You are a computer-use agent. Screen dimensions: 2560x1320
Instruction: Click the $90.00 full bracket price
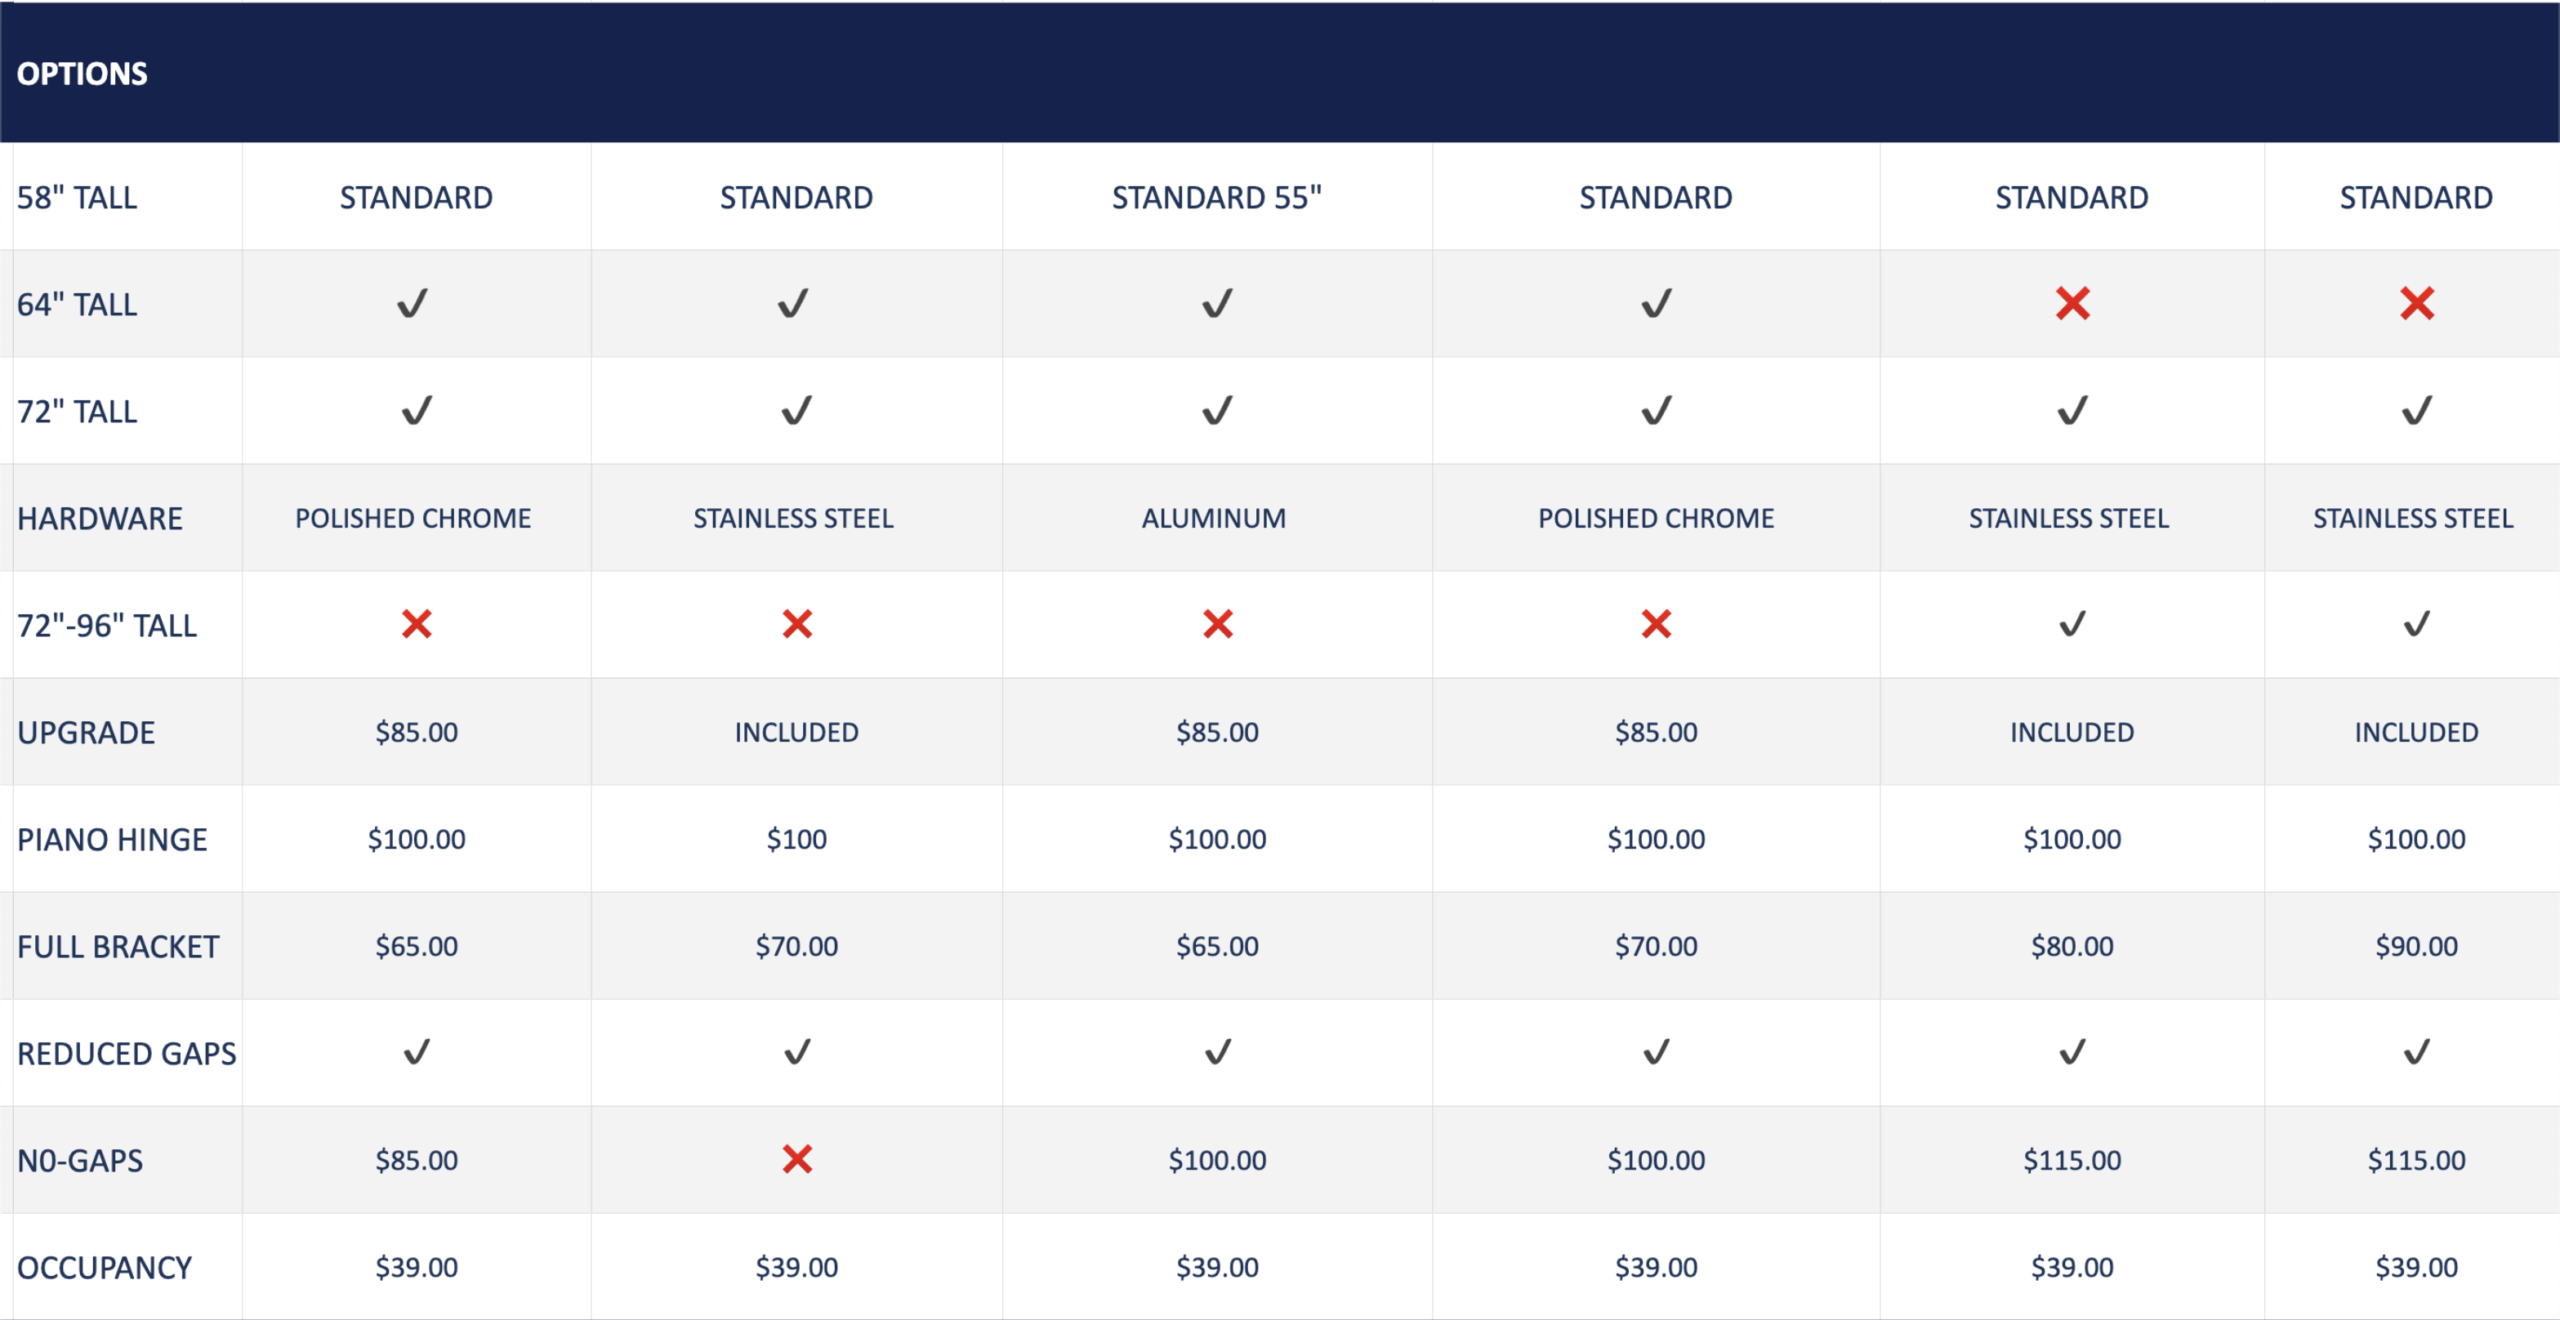pos(2416,946)
